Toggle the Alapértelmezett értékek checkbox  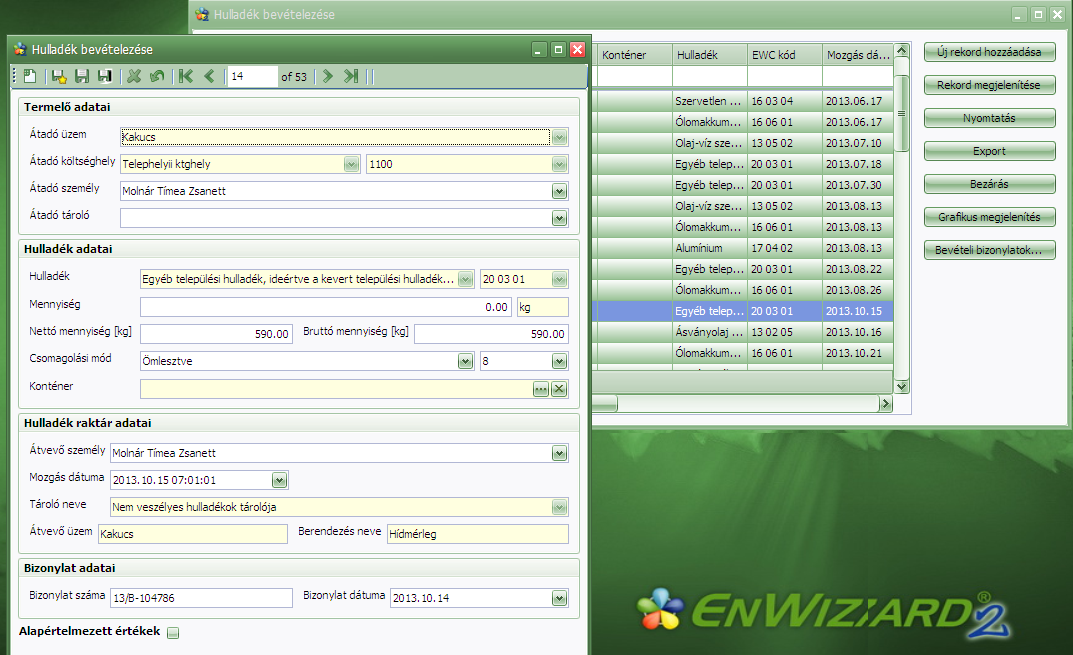click(173, 632)
